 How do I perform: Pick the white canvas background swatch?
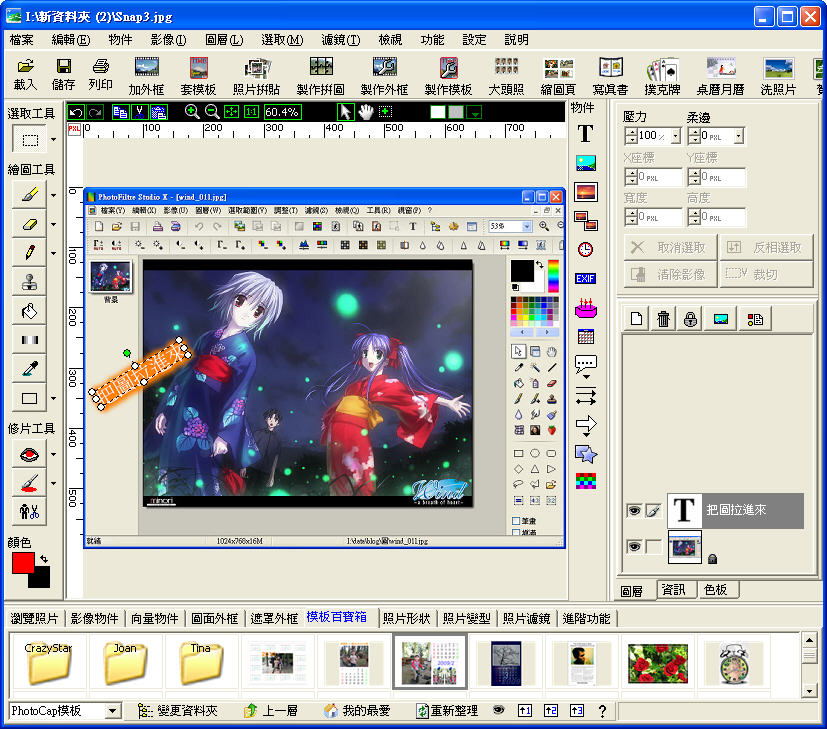click(x=438, y=112)
